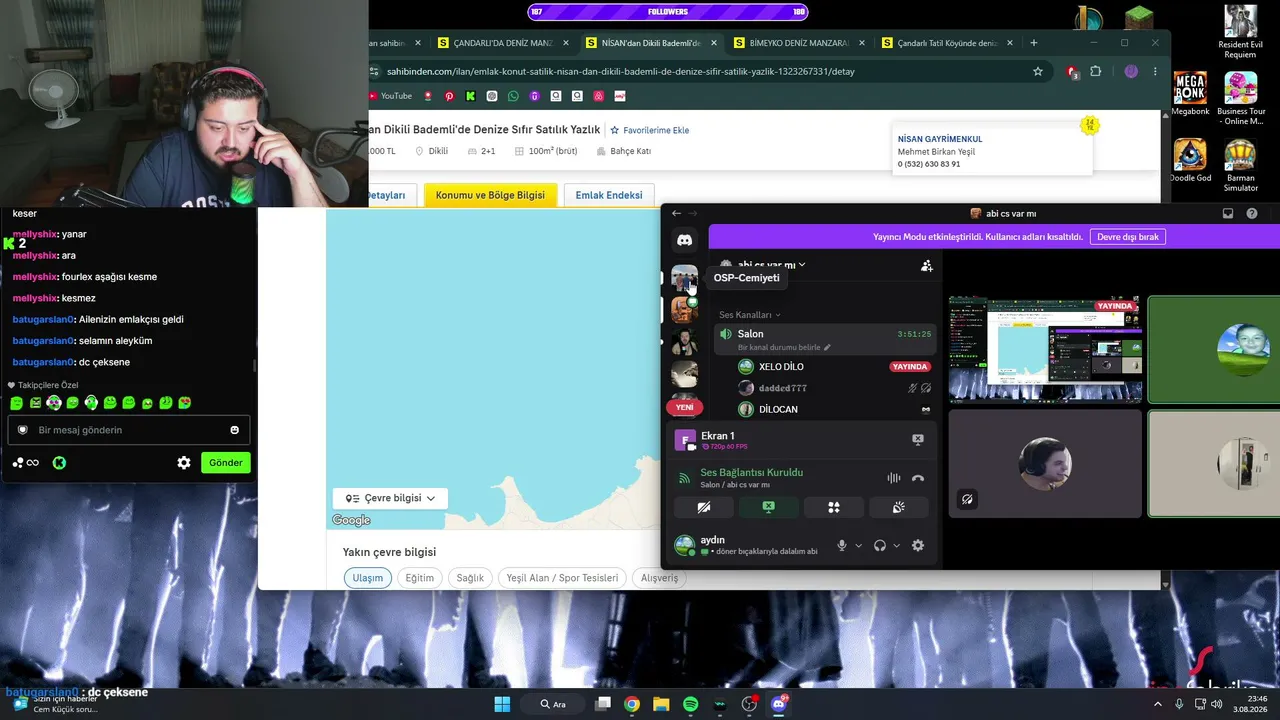
Task: Switch to the ÇANDARLI'DA DENİZ MANZARA tab
Action: (x=502, y=43)
